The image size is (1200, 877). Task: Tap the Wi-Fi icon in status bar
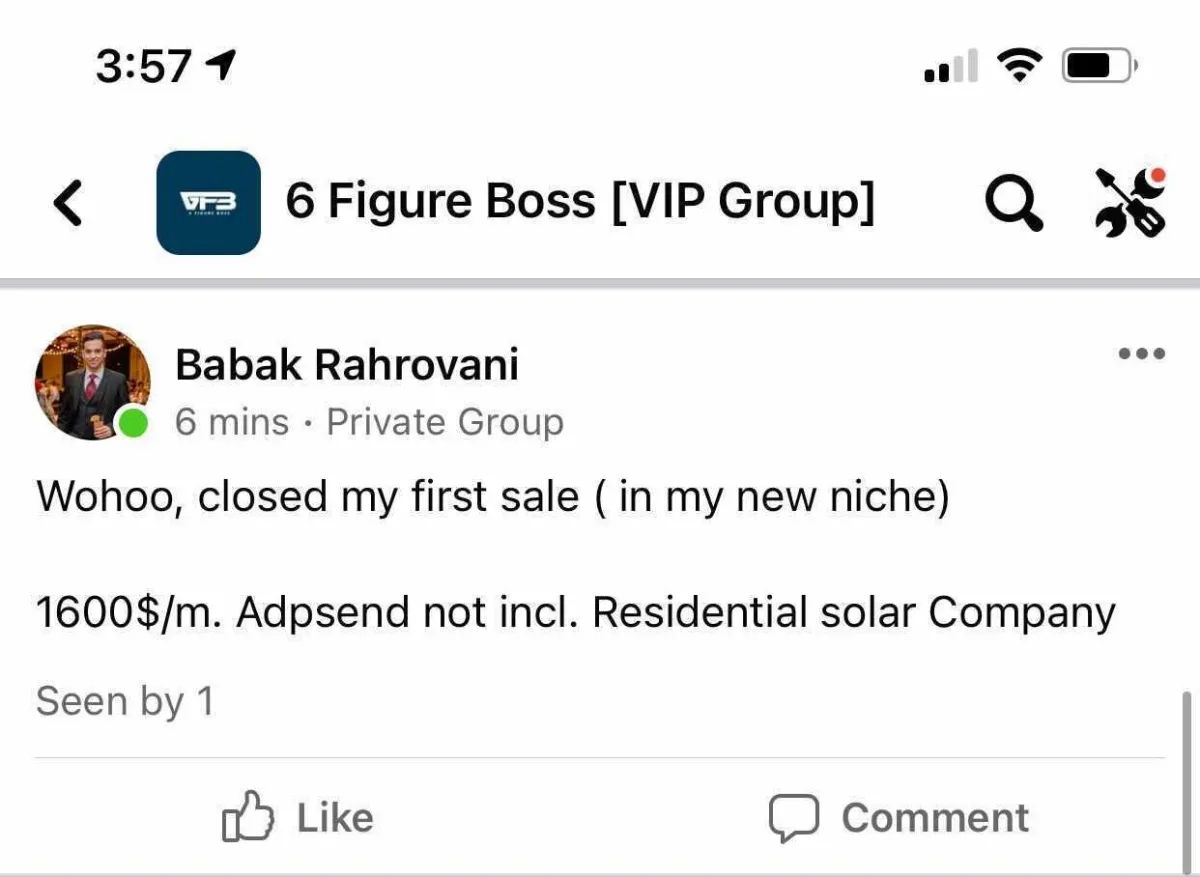[1020, 67]
